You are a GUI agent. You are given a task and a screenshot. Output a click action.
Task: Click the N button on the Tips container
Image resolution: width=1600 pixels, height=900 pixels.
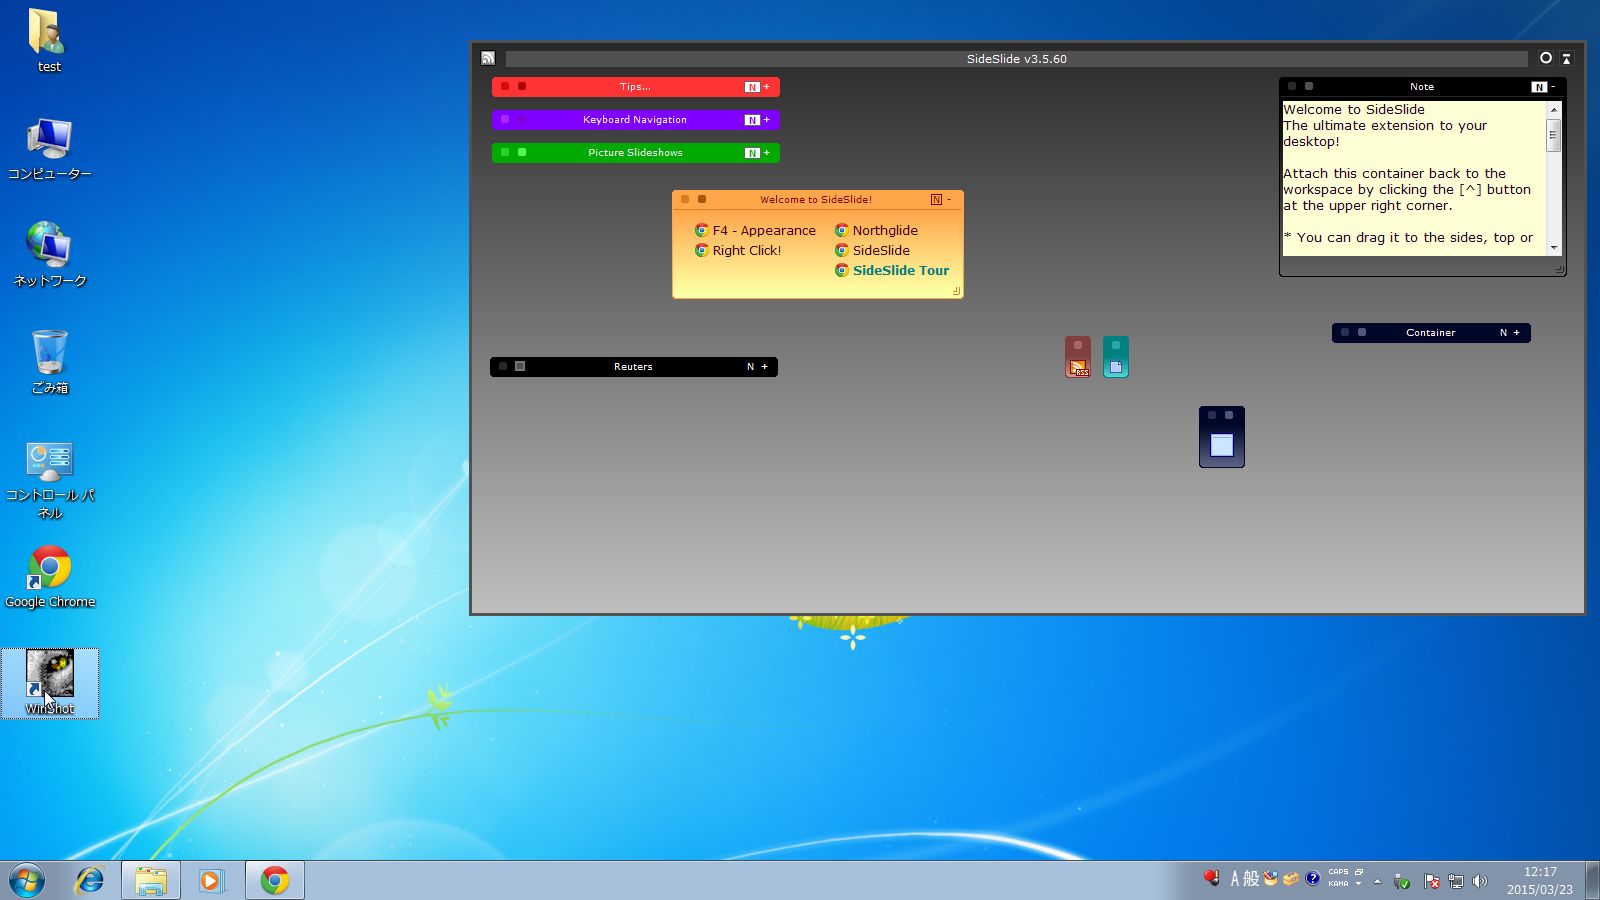tap(752, 87)
